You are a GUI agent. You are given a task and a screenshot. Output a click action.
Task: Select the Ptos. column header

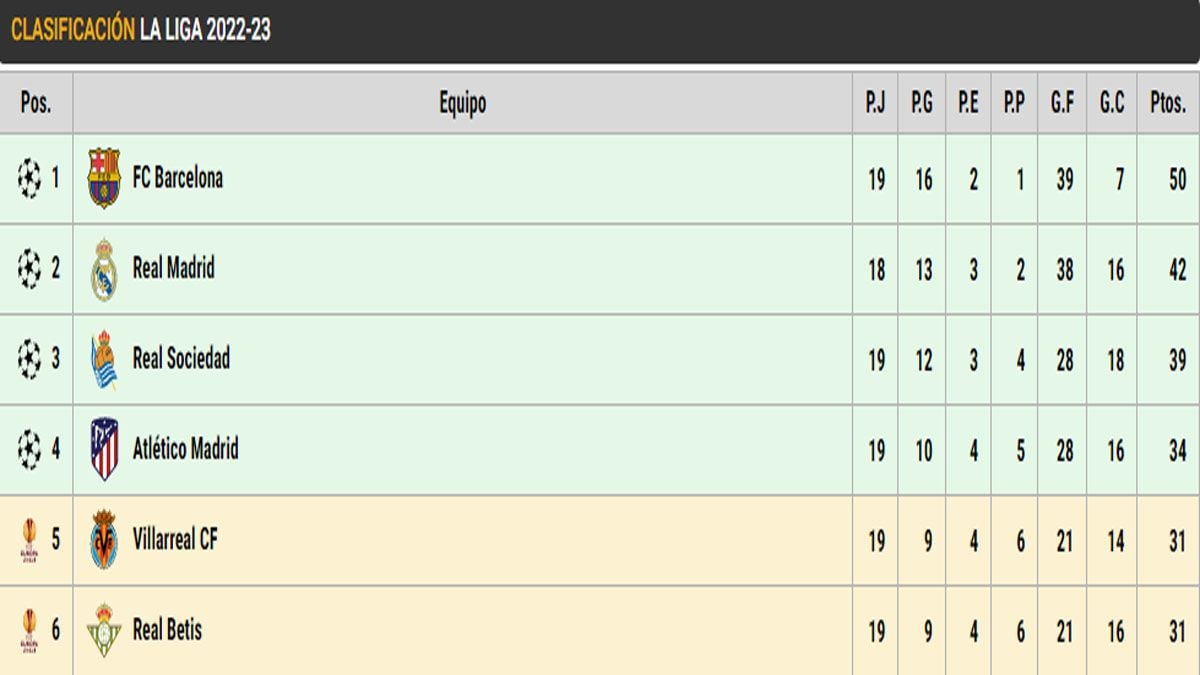1167,102
